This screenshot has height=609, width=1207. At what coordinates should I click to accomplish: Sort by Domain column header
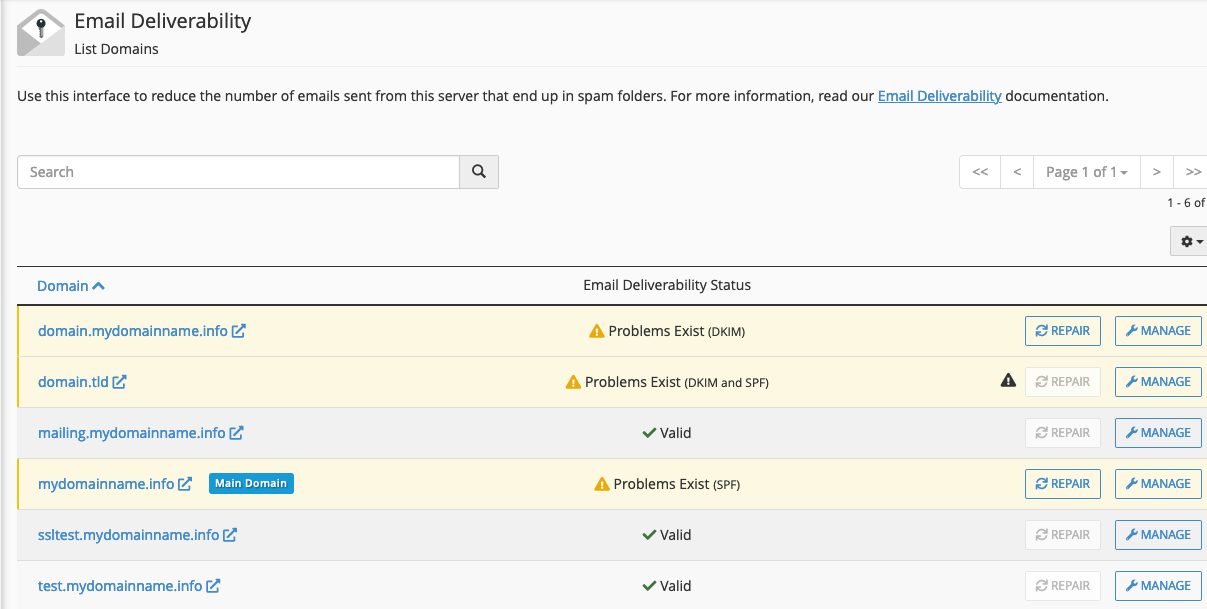point(70,286)
